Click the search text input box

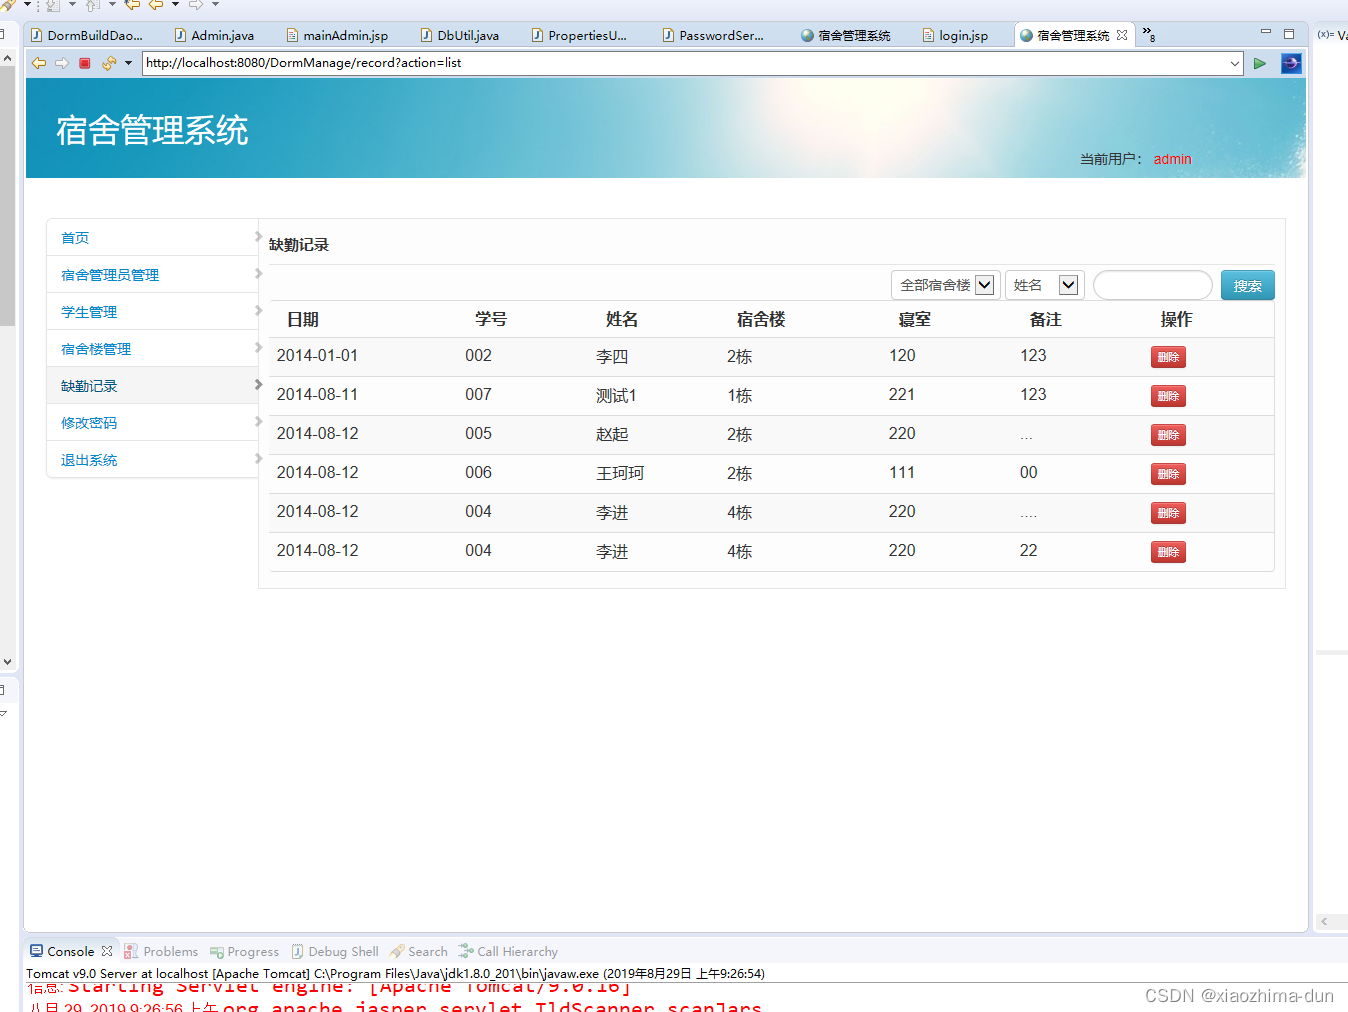point(1153,285)
